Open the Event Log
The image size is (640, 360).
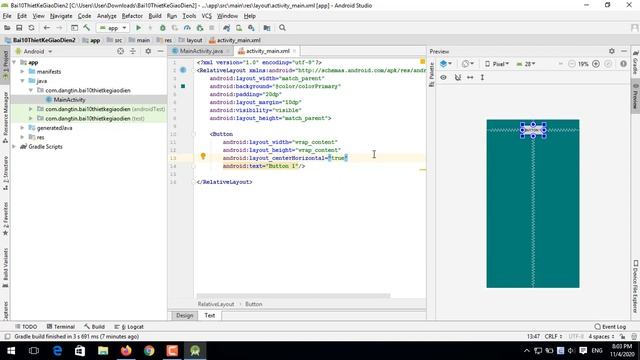point(610,327)
